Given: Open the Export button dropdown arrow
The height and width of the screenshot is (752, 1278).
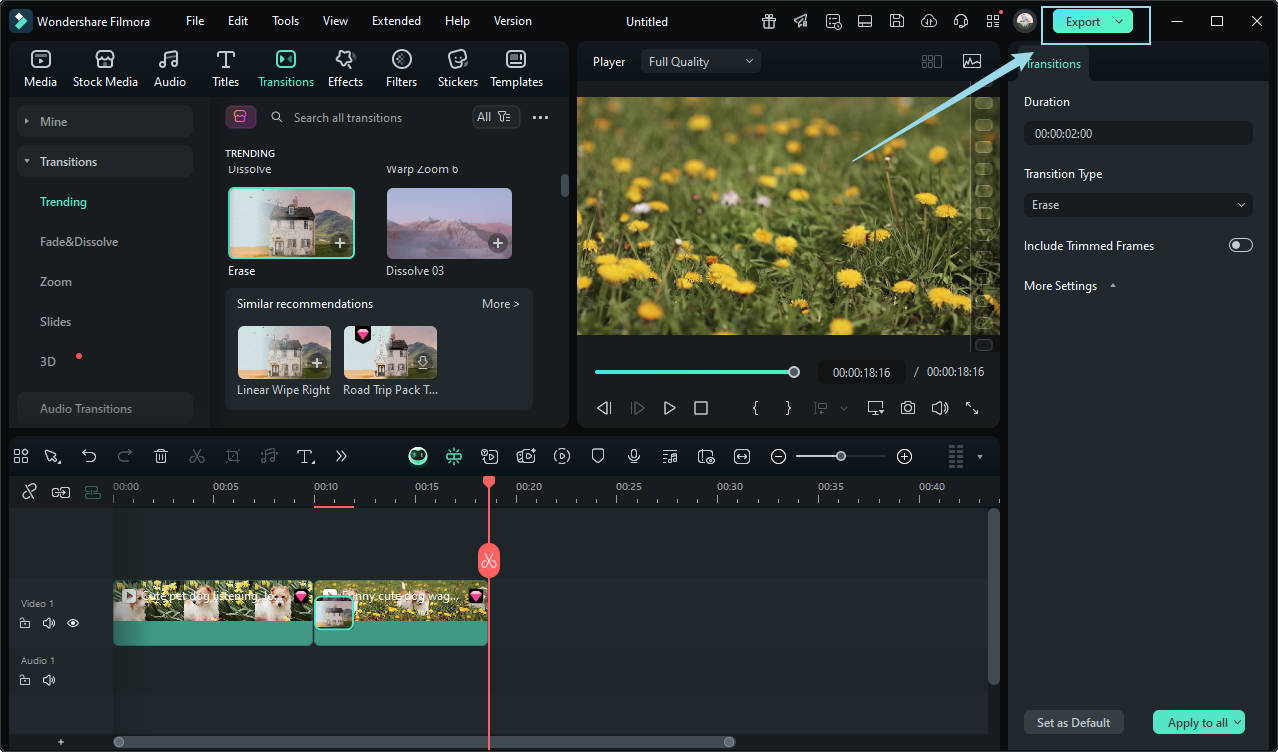Looking at the screenshot, I should (1119, 21).
